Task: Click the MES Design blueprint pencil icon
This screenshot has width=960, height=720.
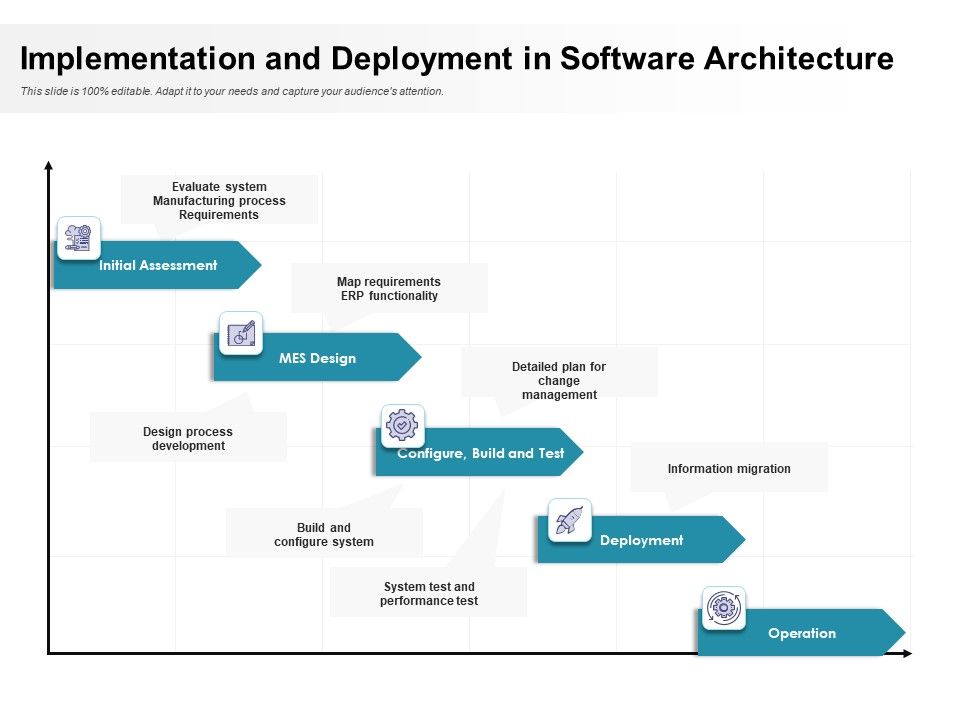Action: (x=241, y=333)
